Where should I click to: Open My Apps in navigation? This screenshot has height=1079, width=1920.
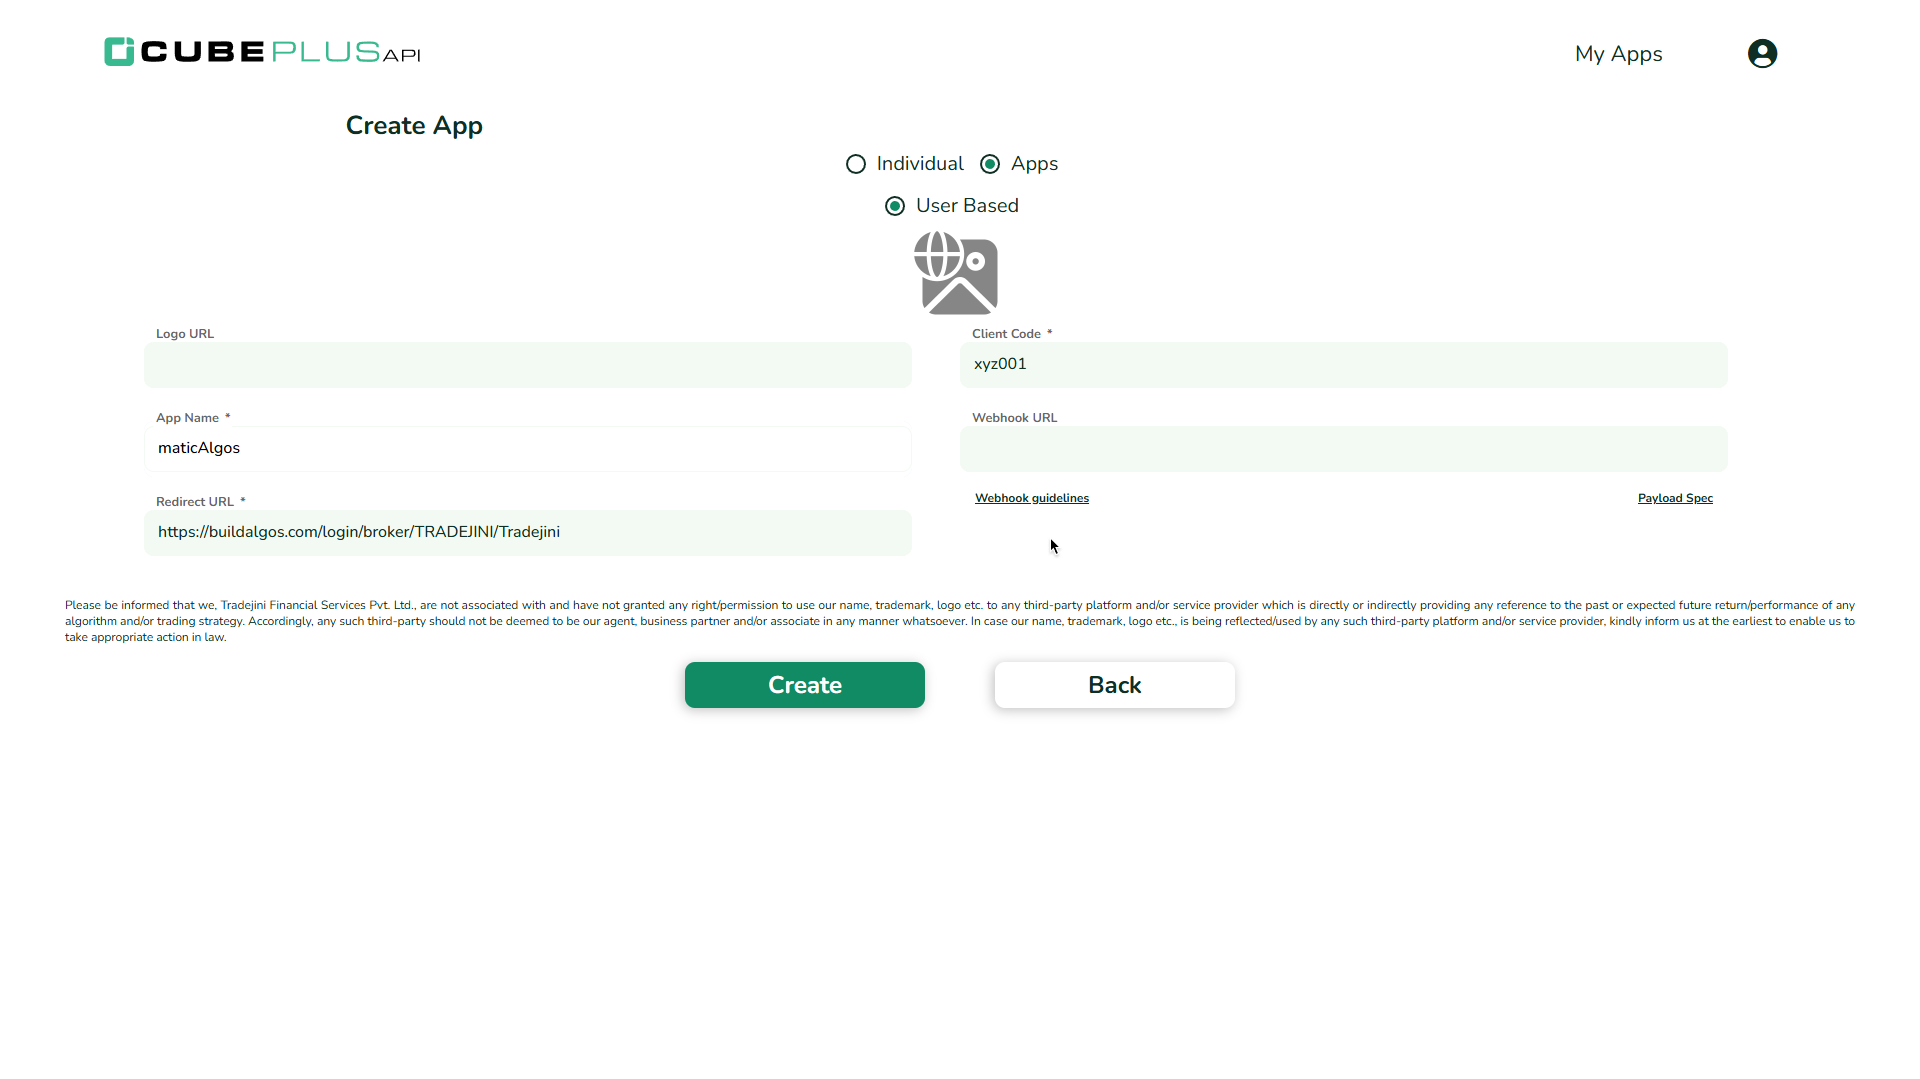tap(1618, 54)
